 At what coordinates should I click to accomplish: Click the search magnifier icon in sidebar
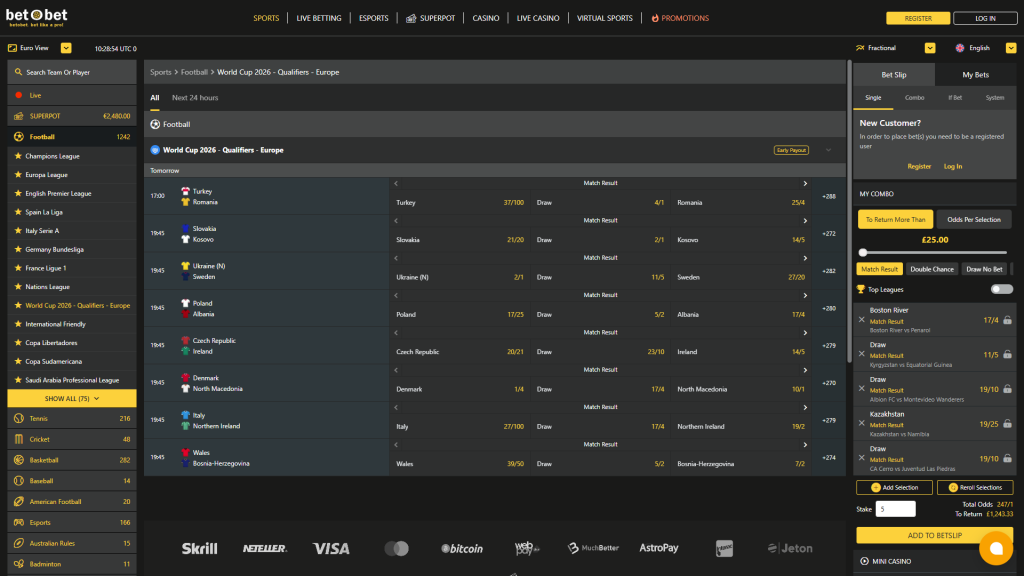click(x=18, y=72)
